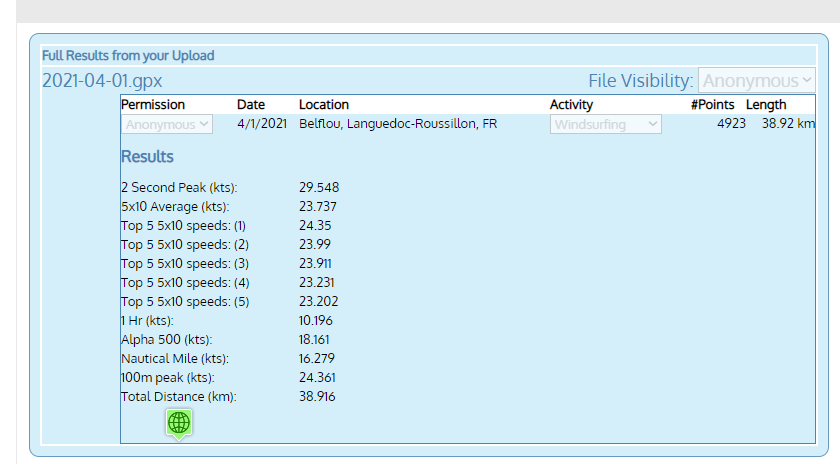The height and width of the screenshot is (464, 840).
Task: Select the Location column header
Action: coord(324,104)
